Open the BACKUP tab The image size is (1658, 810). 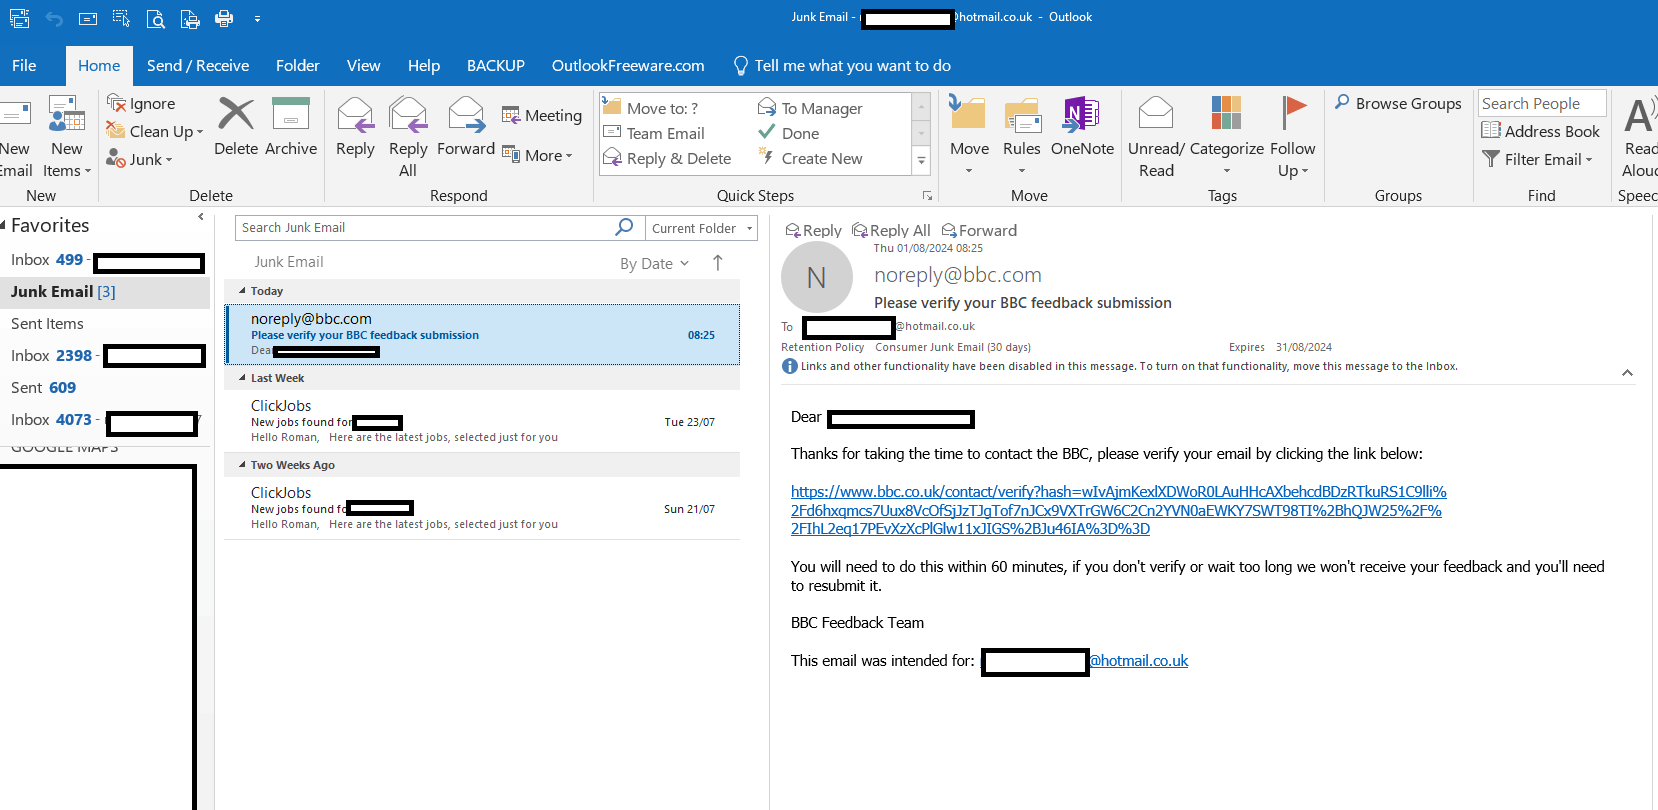496,65
